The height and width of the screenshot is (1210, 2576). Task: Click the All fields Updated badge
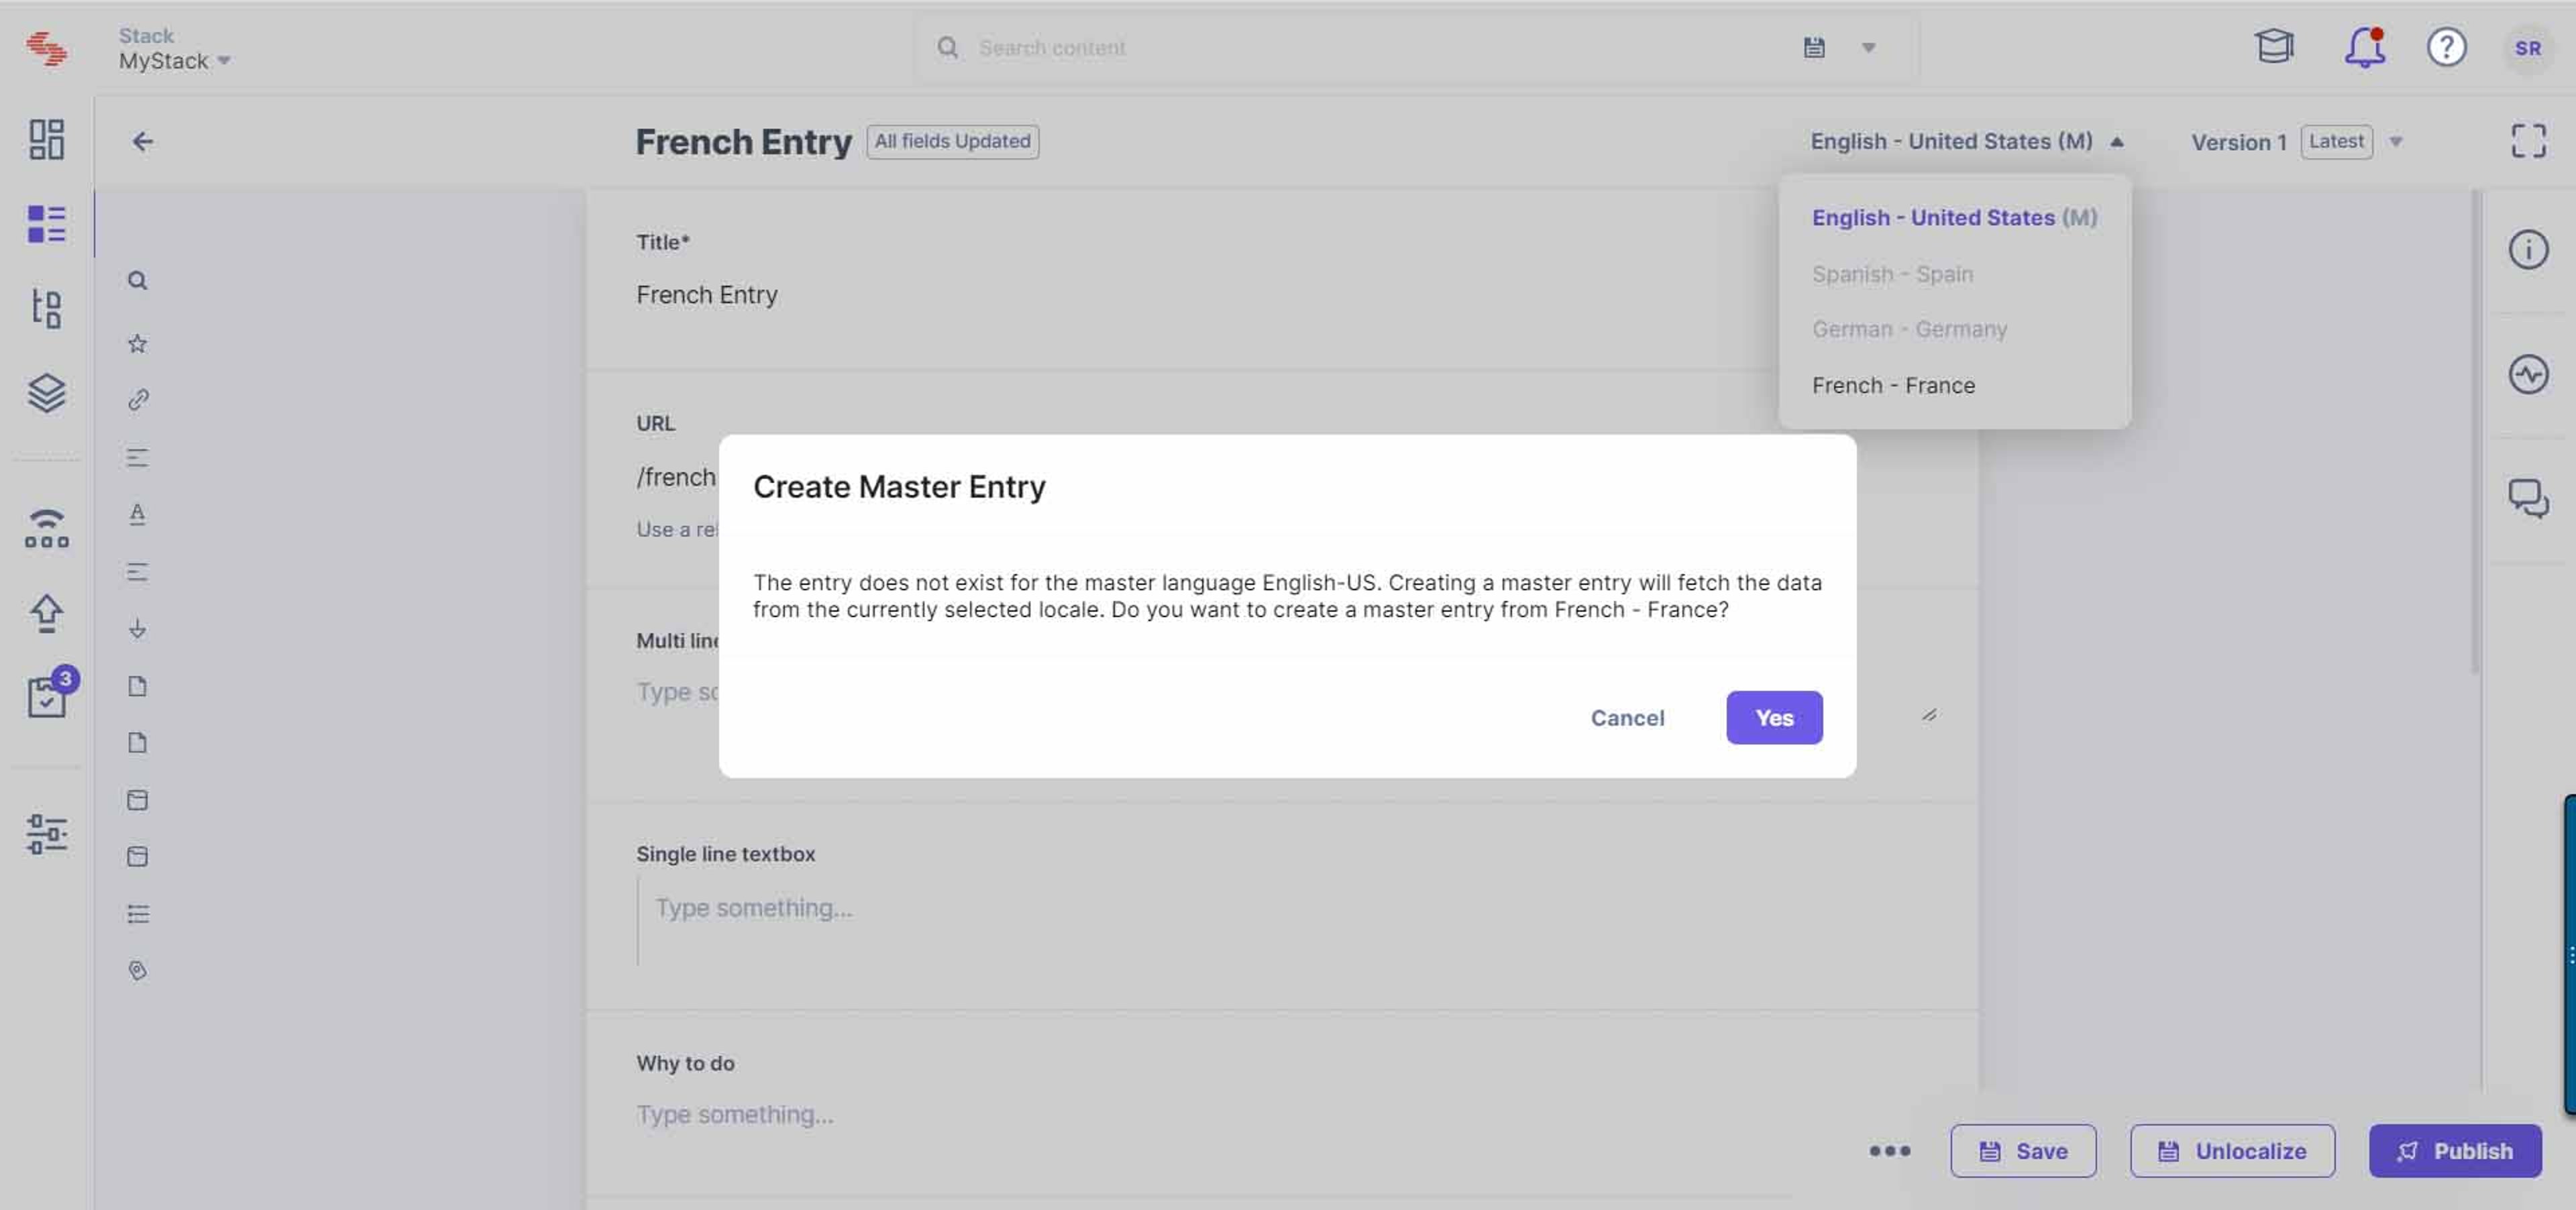tap(952, 141)
